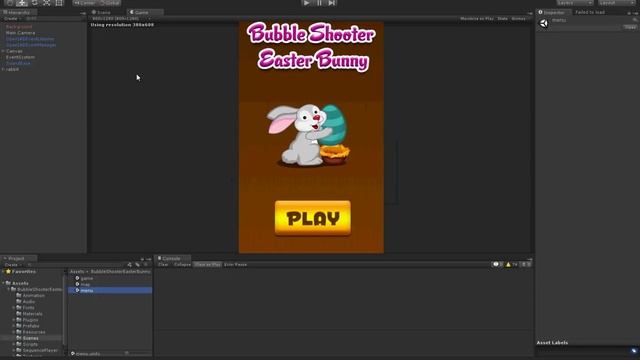Image resolution: width=640 pixels, height=360 pixels.
Task: Open the Scripts folder
Action: 27,344
